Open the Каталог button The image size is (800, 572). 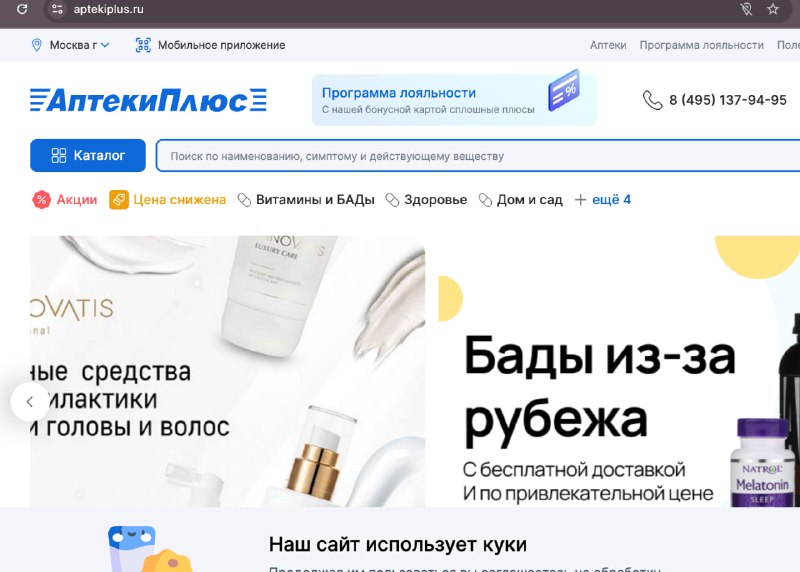click(x=88, y=156)
